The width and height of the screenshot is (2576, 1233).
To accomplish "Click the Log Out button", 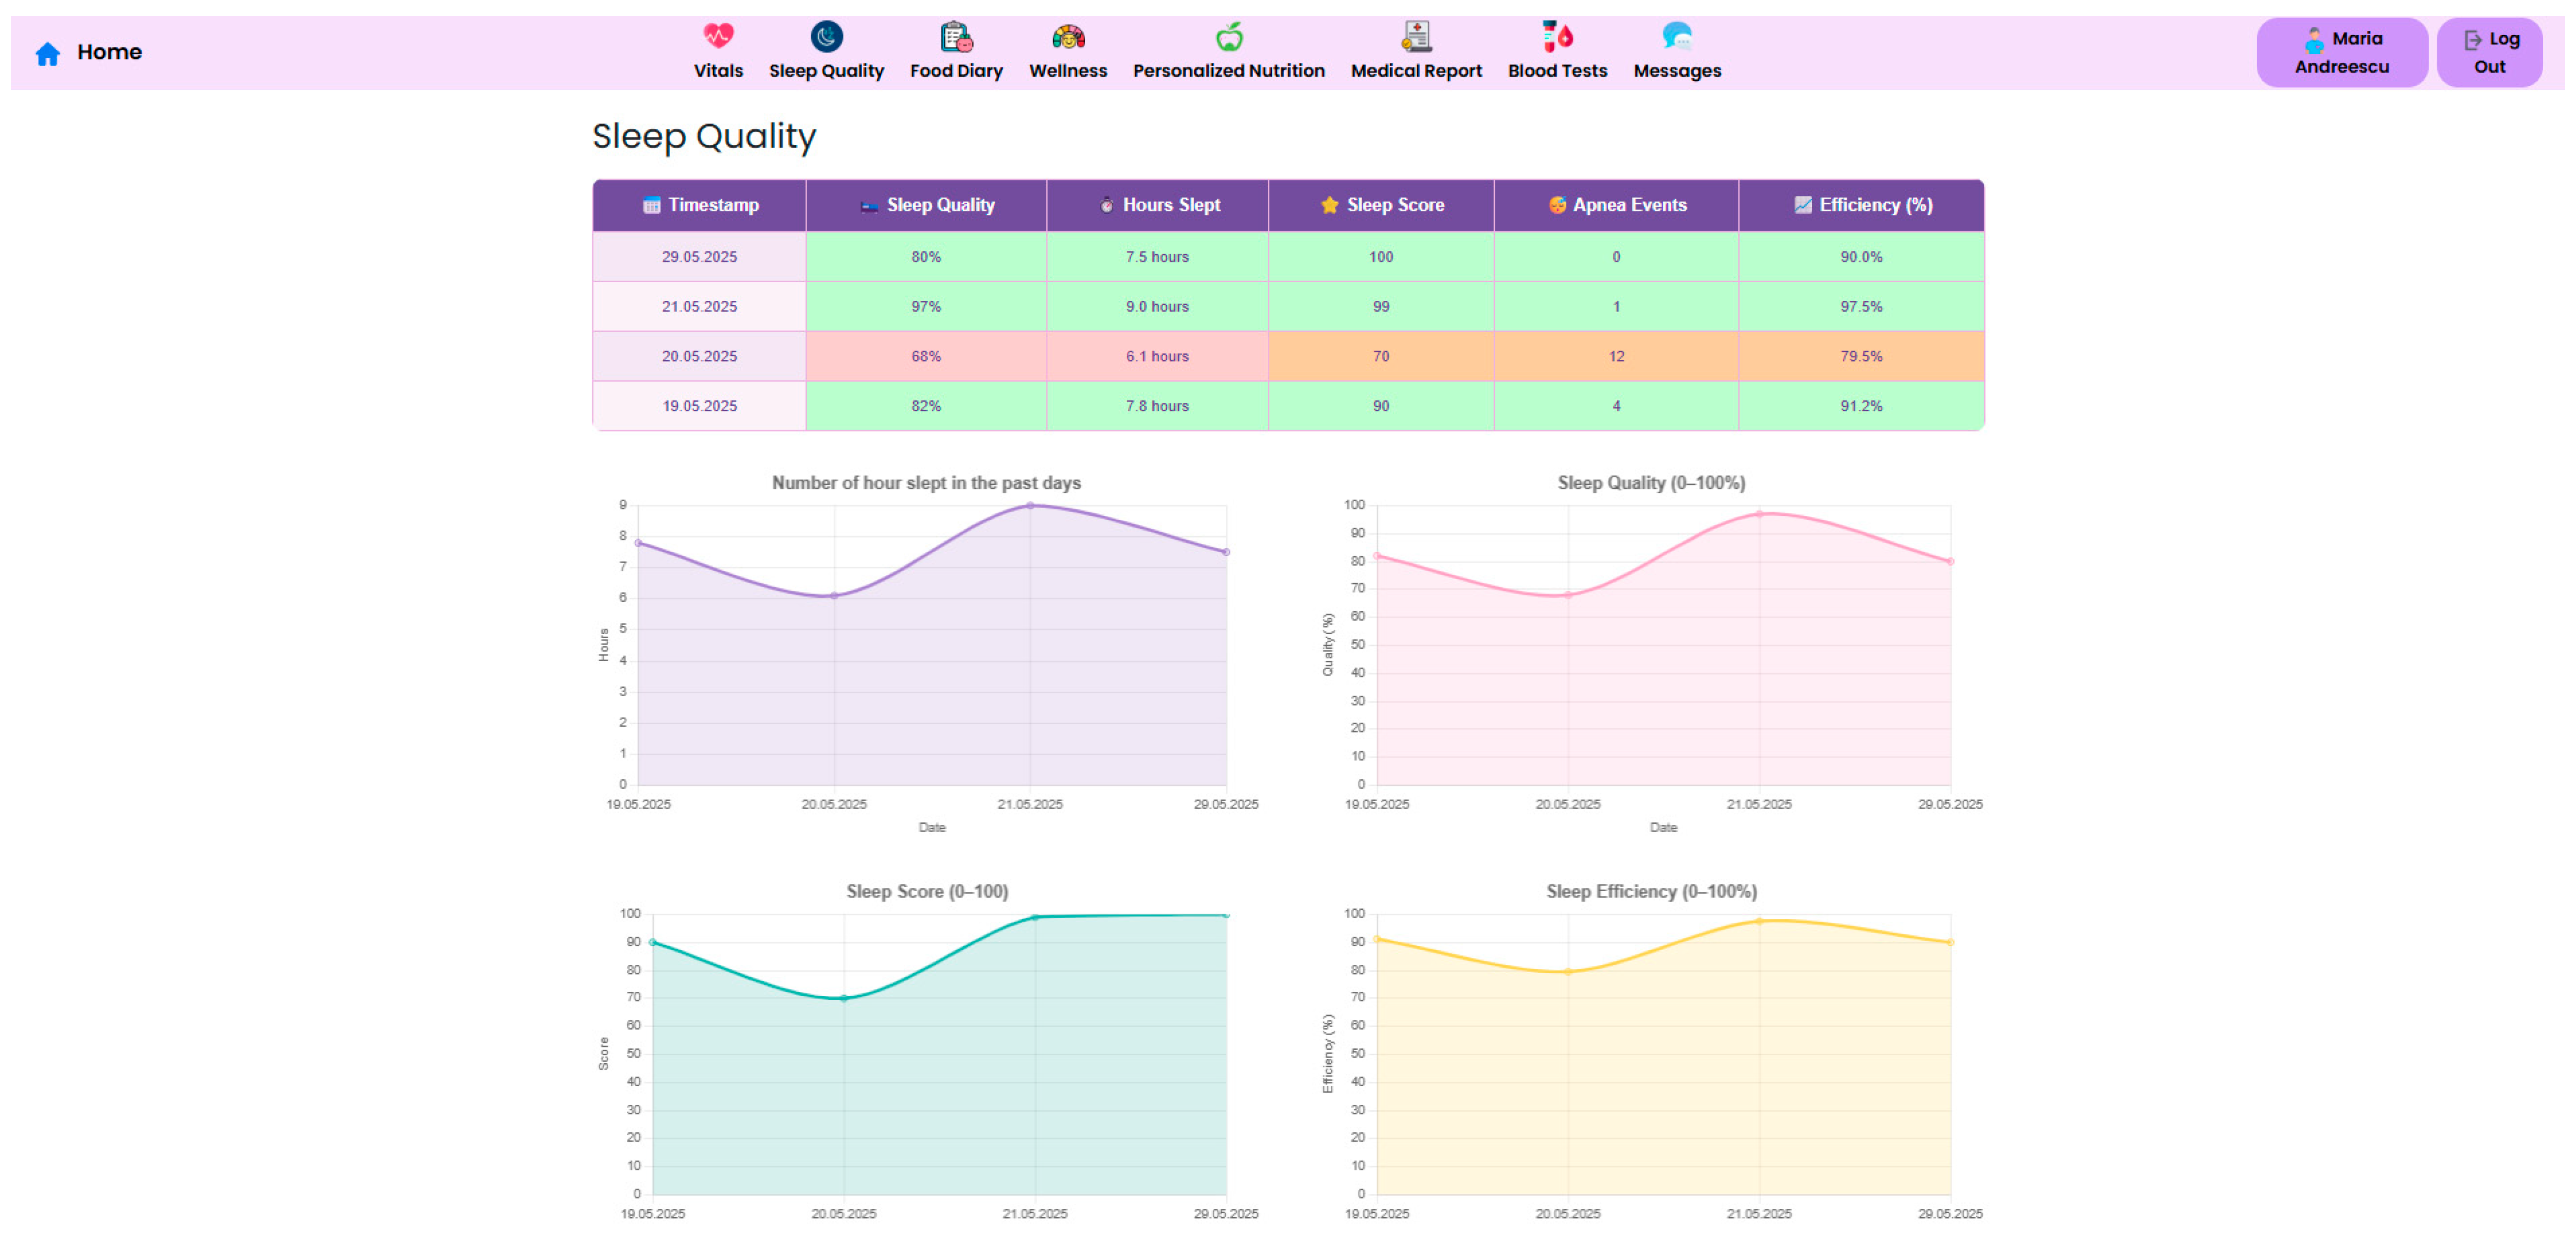I will pos(2489,52).
